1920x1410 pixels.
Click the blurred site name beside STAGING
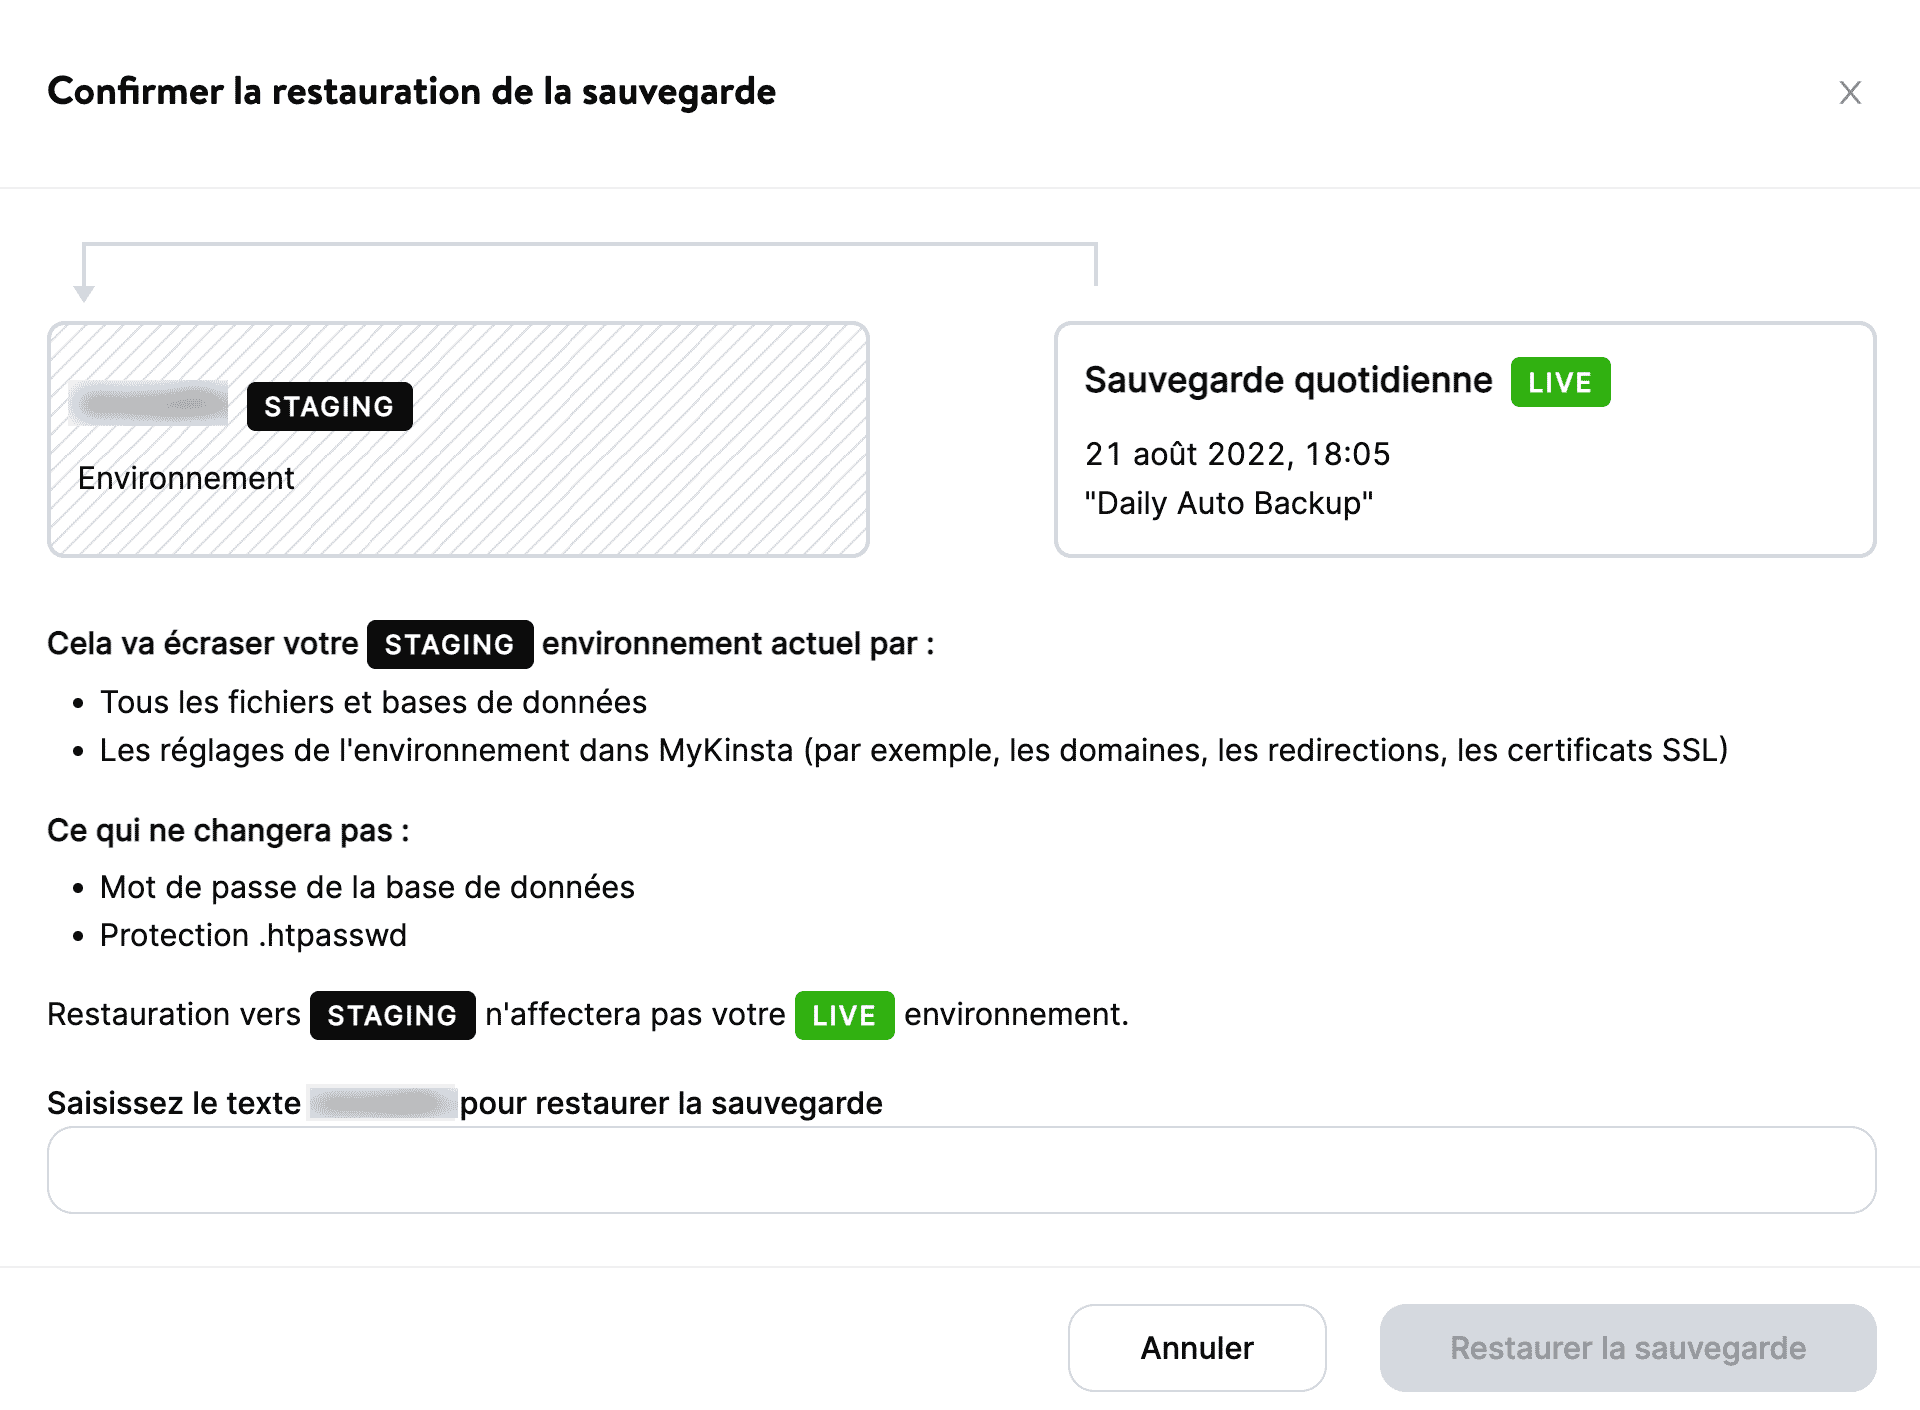[x=148, y=404]
